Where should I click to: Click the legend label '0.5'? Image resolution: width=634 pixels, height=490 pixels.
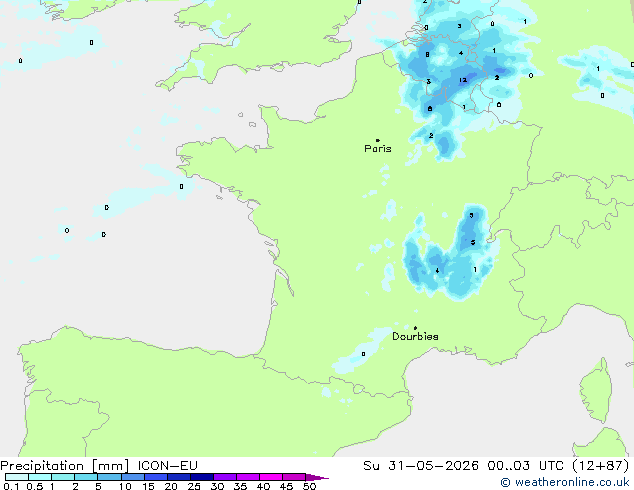pyautogui.click(x=35, y=486)
